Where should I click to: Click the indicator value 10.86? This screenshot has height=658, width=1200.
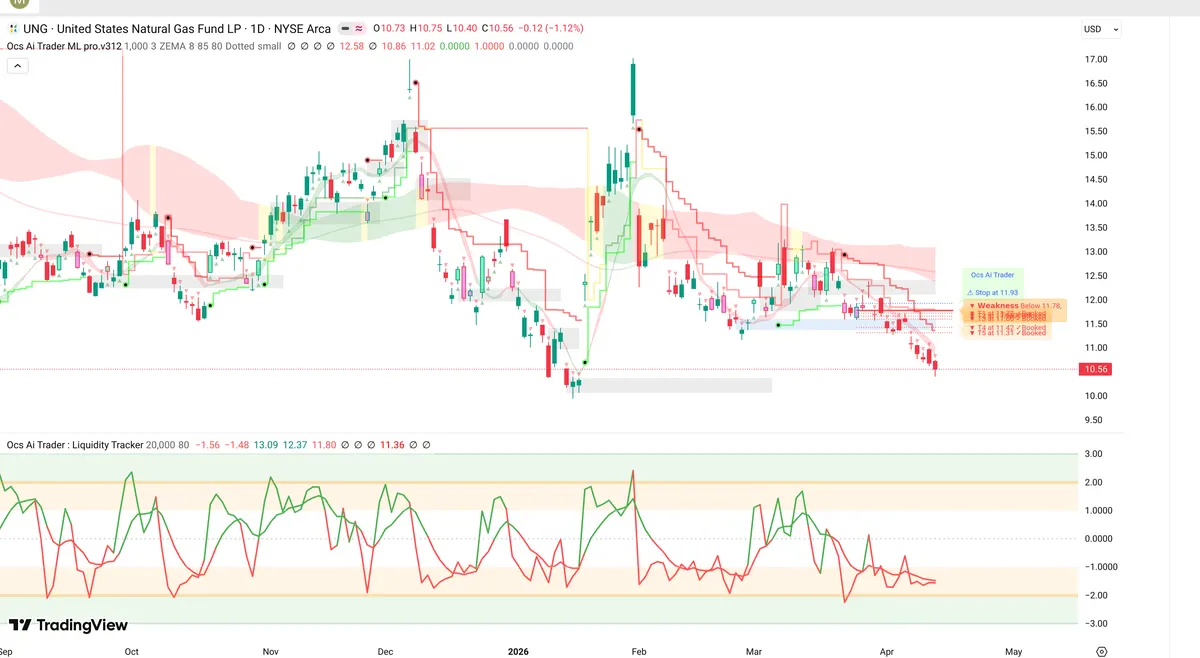click(x=393, y=46)
